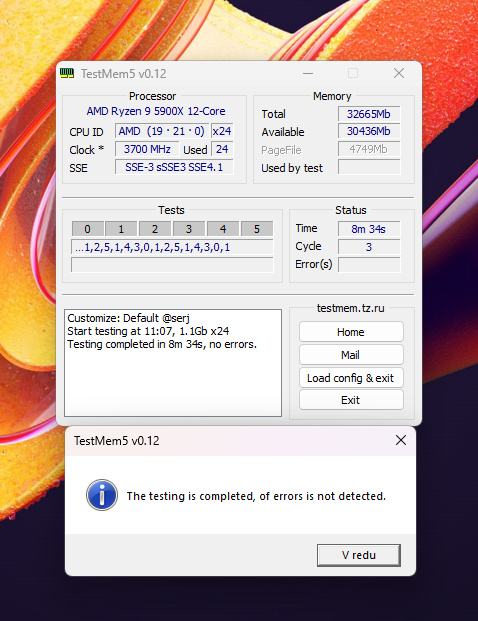Click the Used threads value 24
The width and height of the screenshot is (478, 621).
click(222, 149)
